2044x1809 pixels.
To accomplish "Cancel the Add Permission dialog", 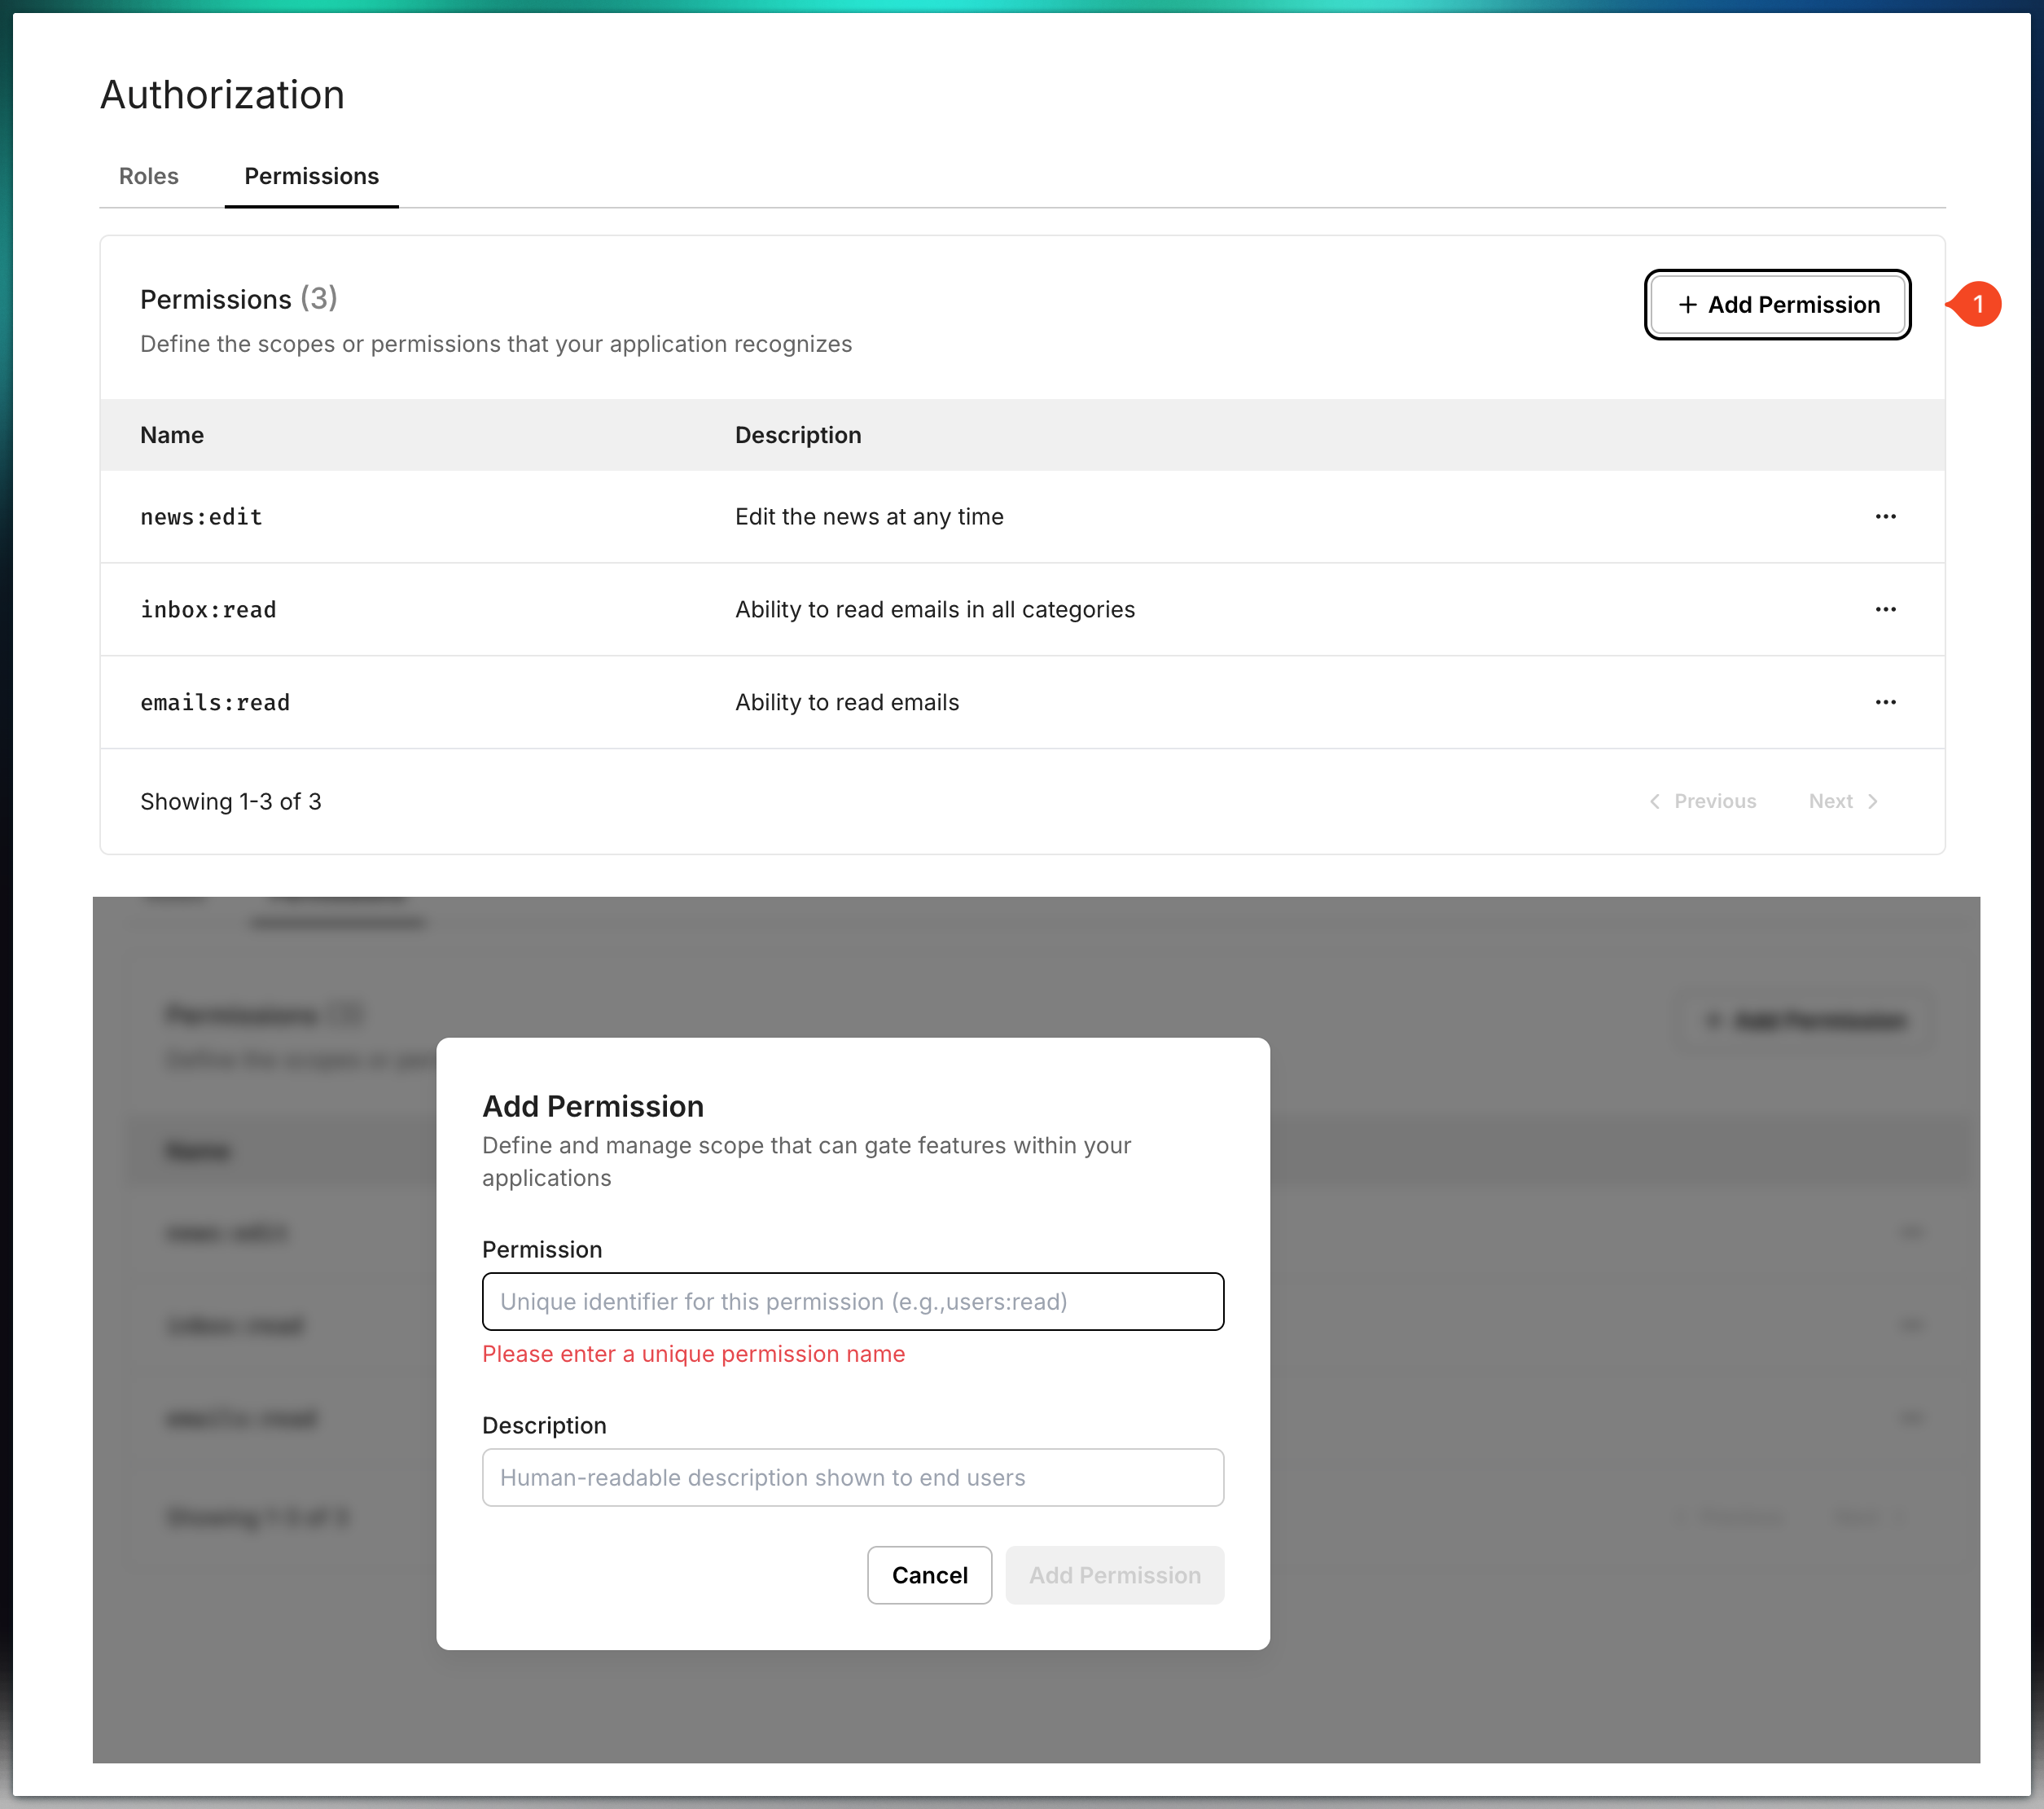I will tap(929, 1575).
